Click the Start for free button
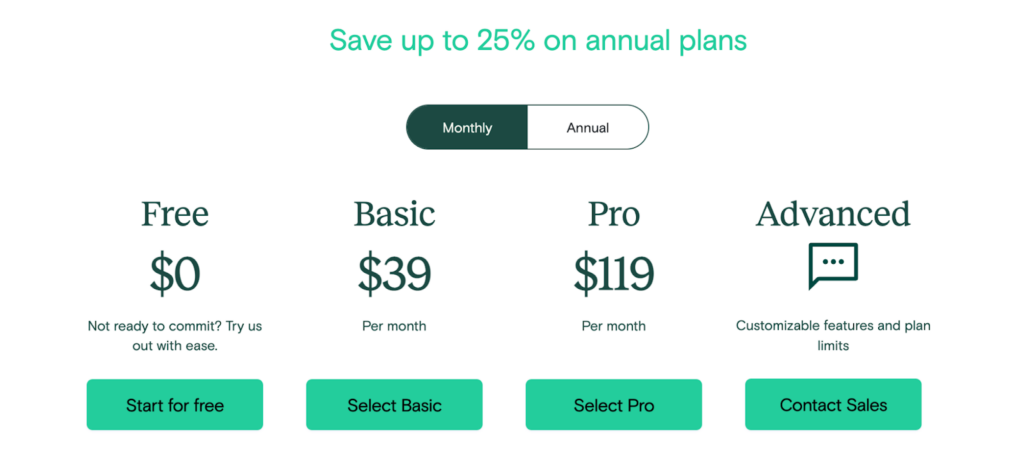1024x461 pixels. (175, 405)
